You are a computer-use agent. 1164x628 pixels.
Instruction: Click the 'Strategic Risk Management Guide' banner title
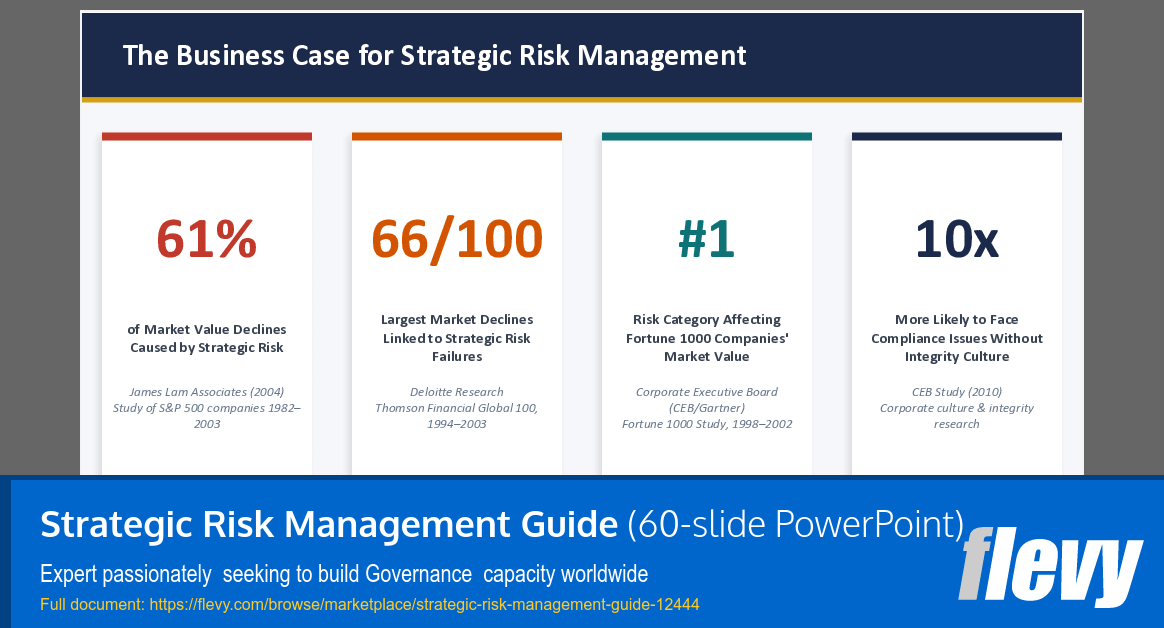[329, 524]
